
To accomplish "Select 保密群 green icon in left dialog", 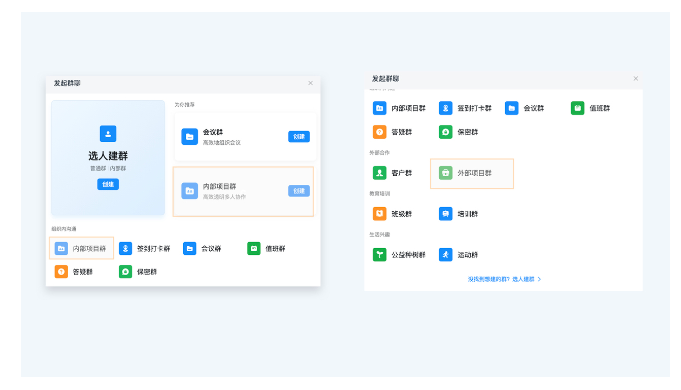I will tap(126, 271).
